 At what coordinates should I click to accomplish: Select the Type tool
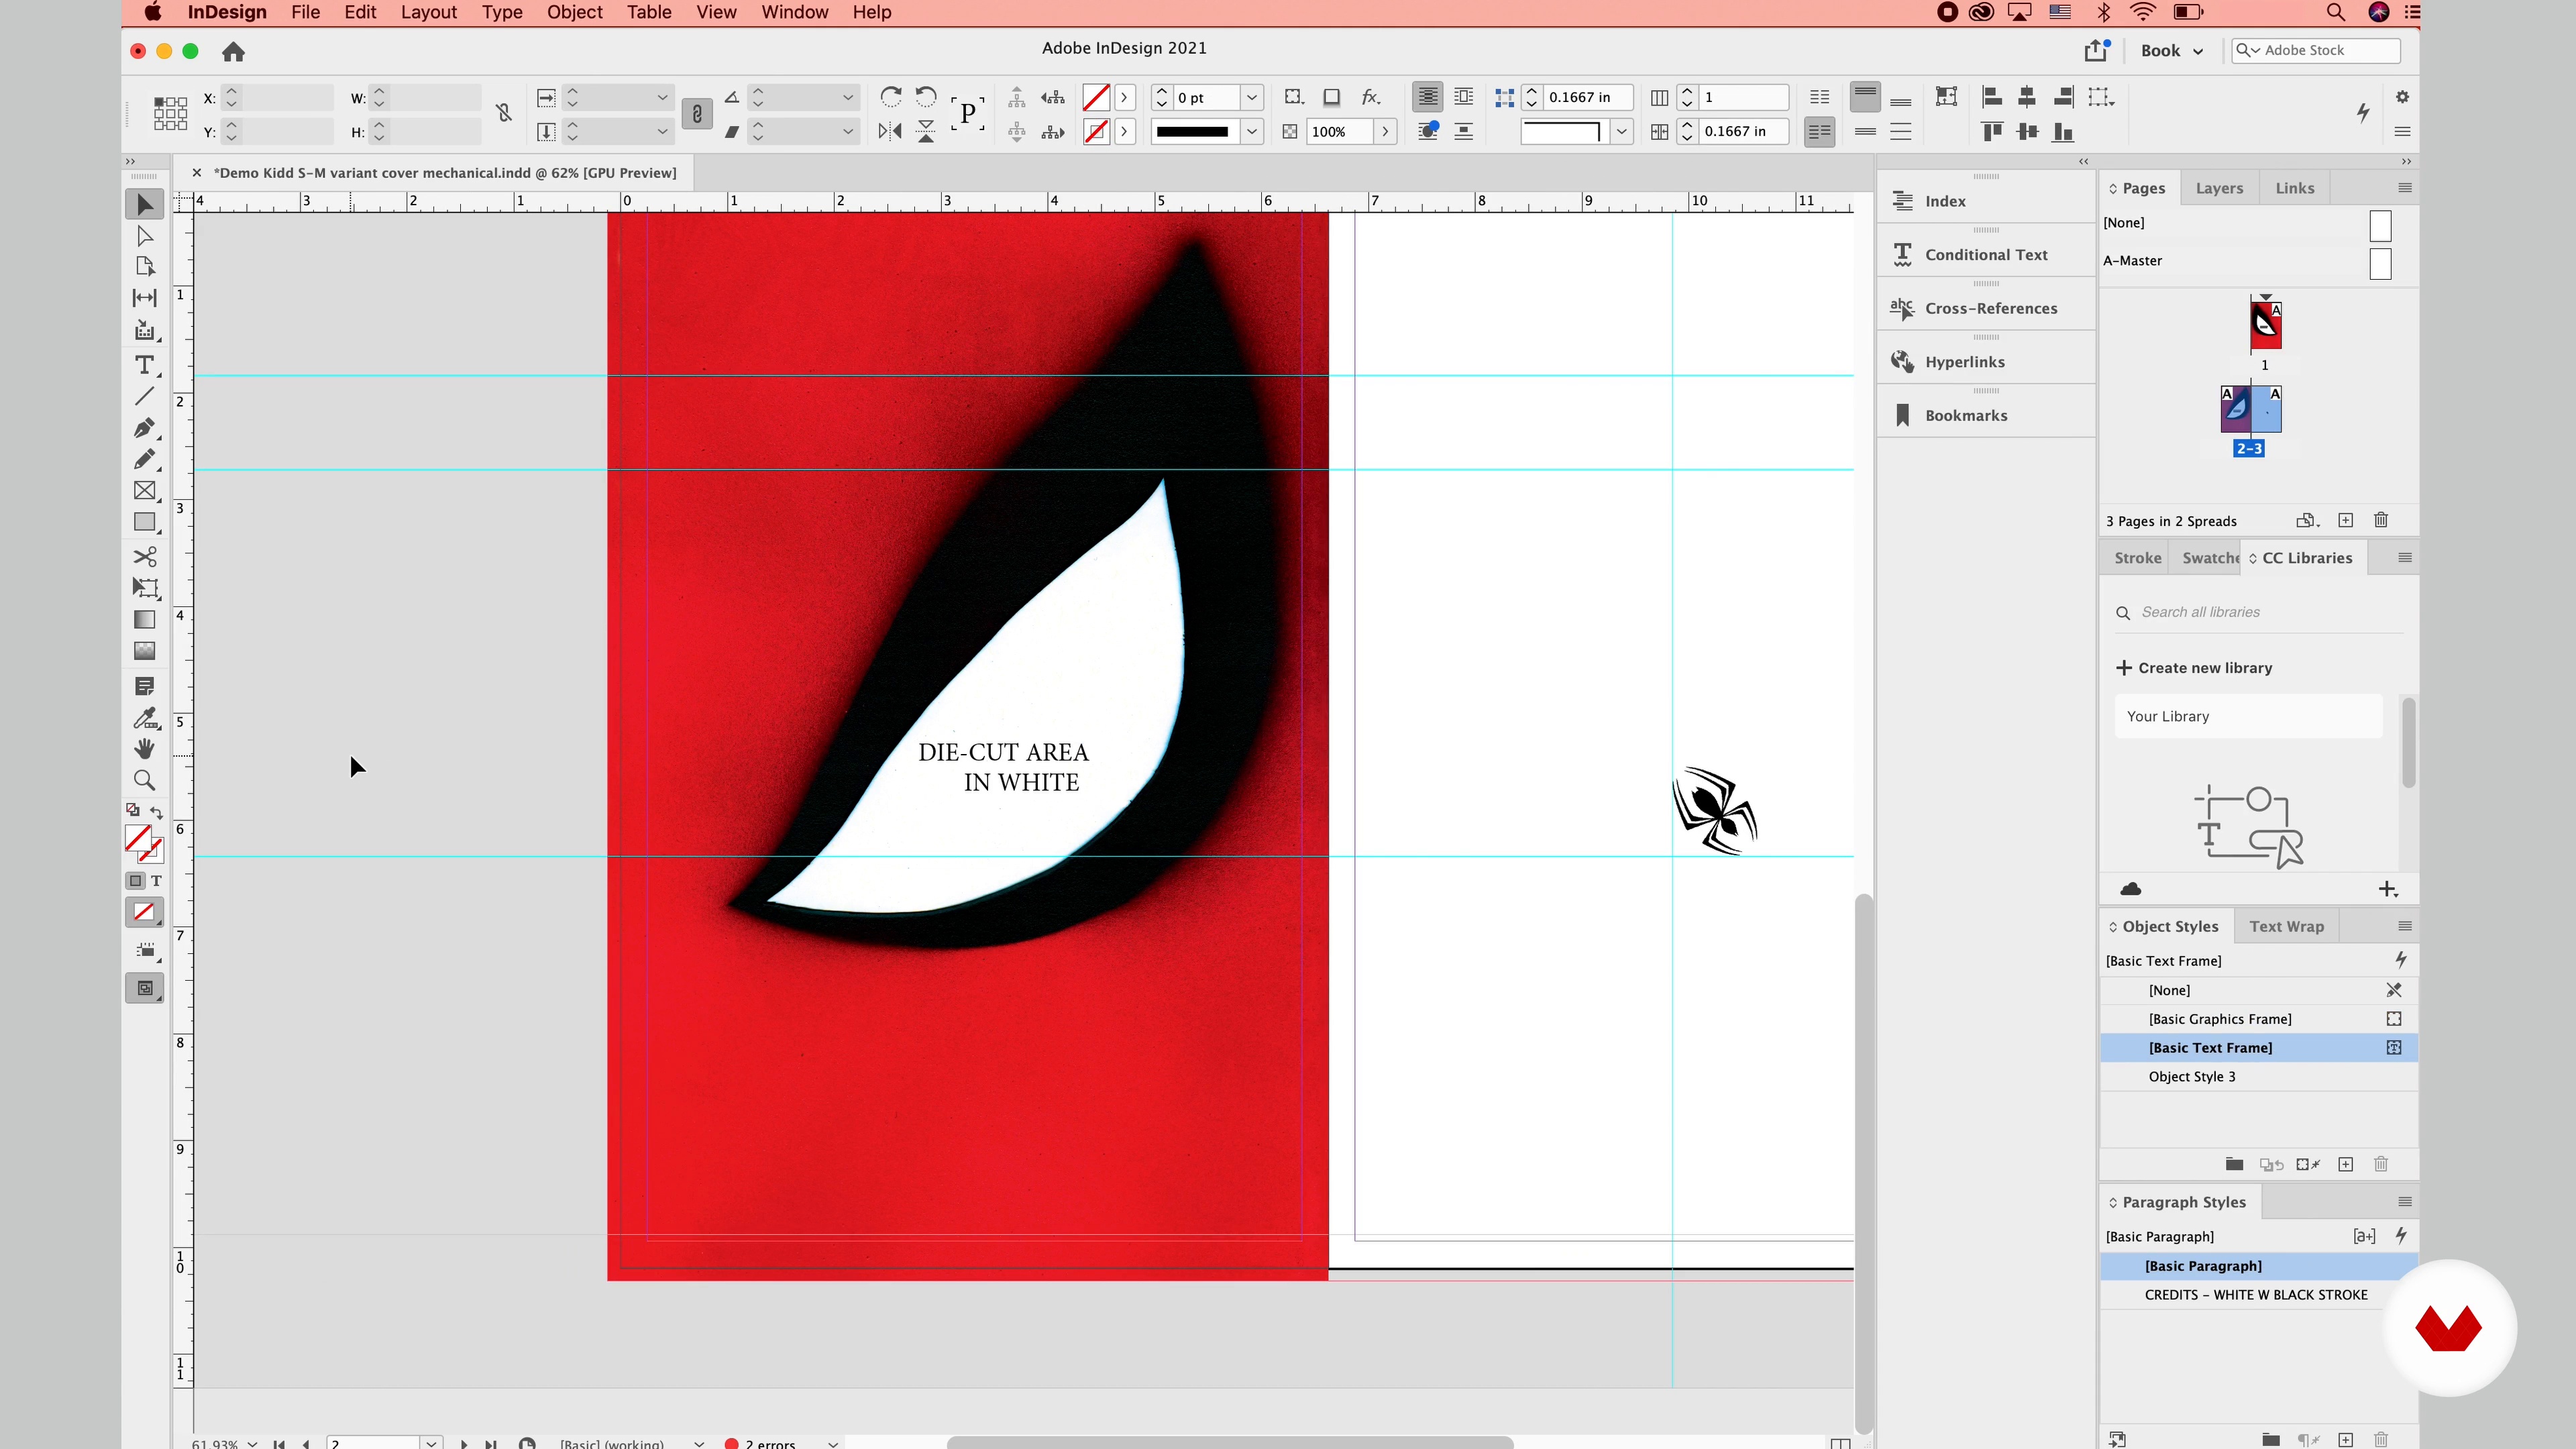pos(145,365)
